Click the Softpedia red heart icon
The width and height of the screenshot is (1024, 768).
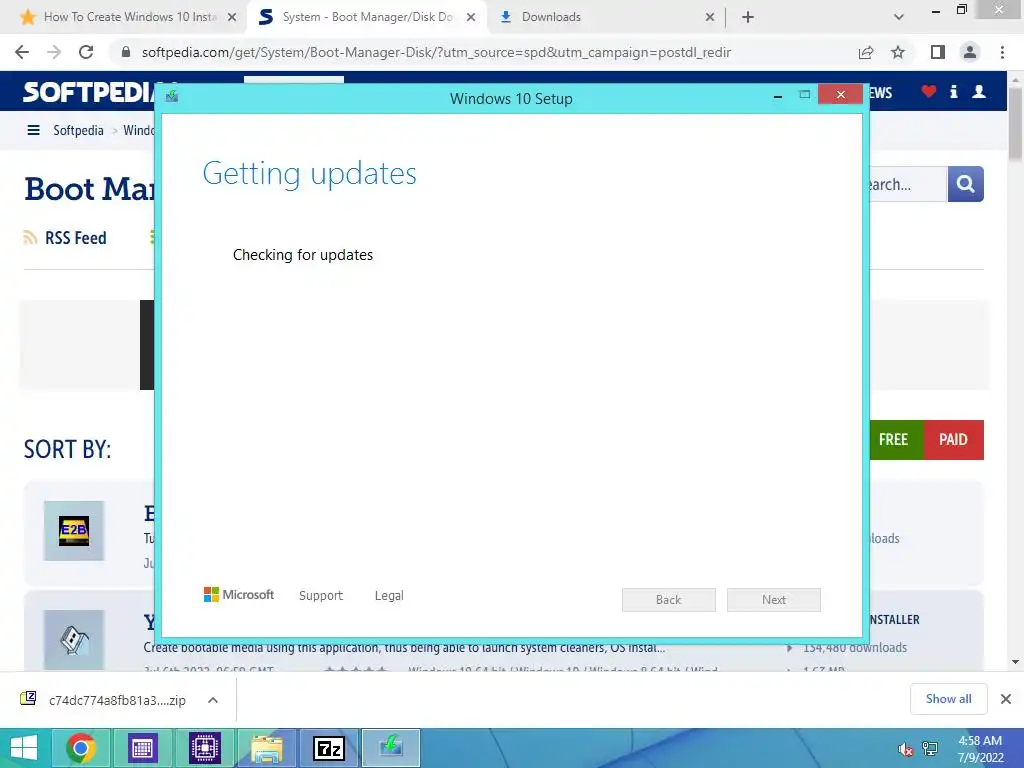click(929, 91)
